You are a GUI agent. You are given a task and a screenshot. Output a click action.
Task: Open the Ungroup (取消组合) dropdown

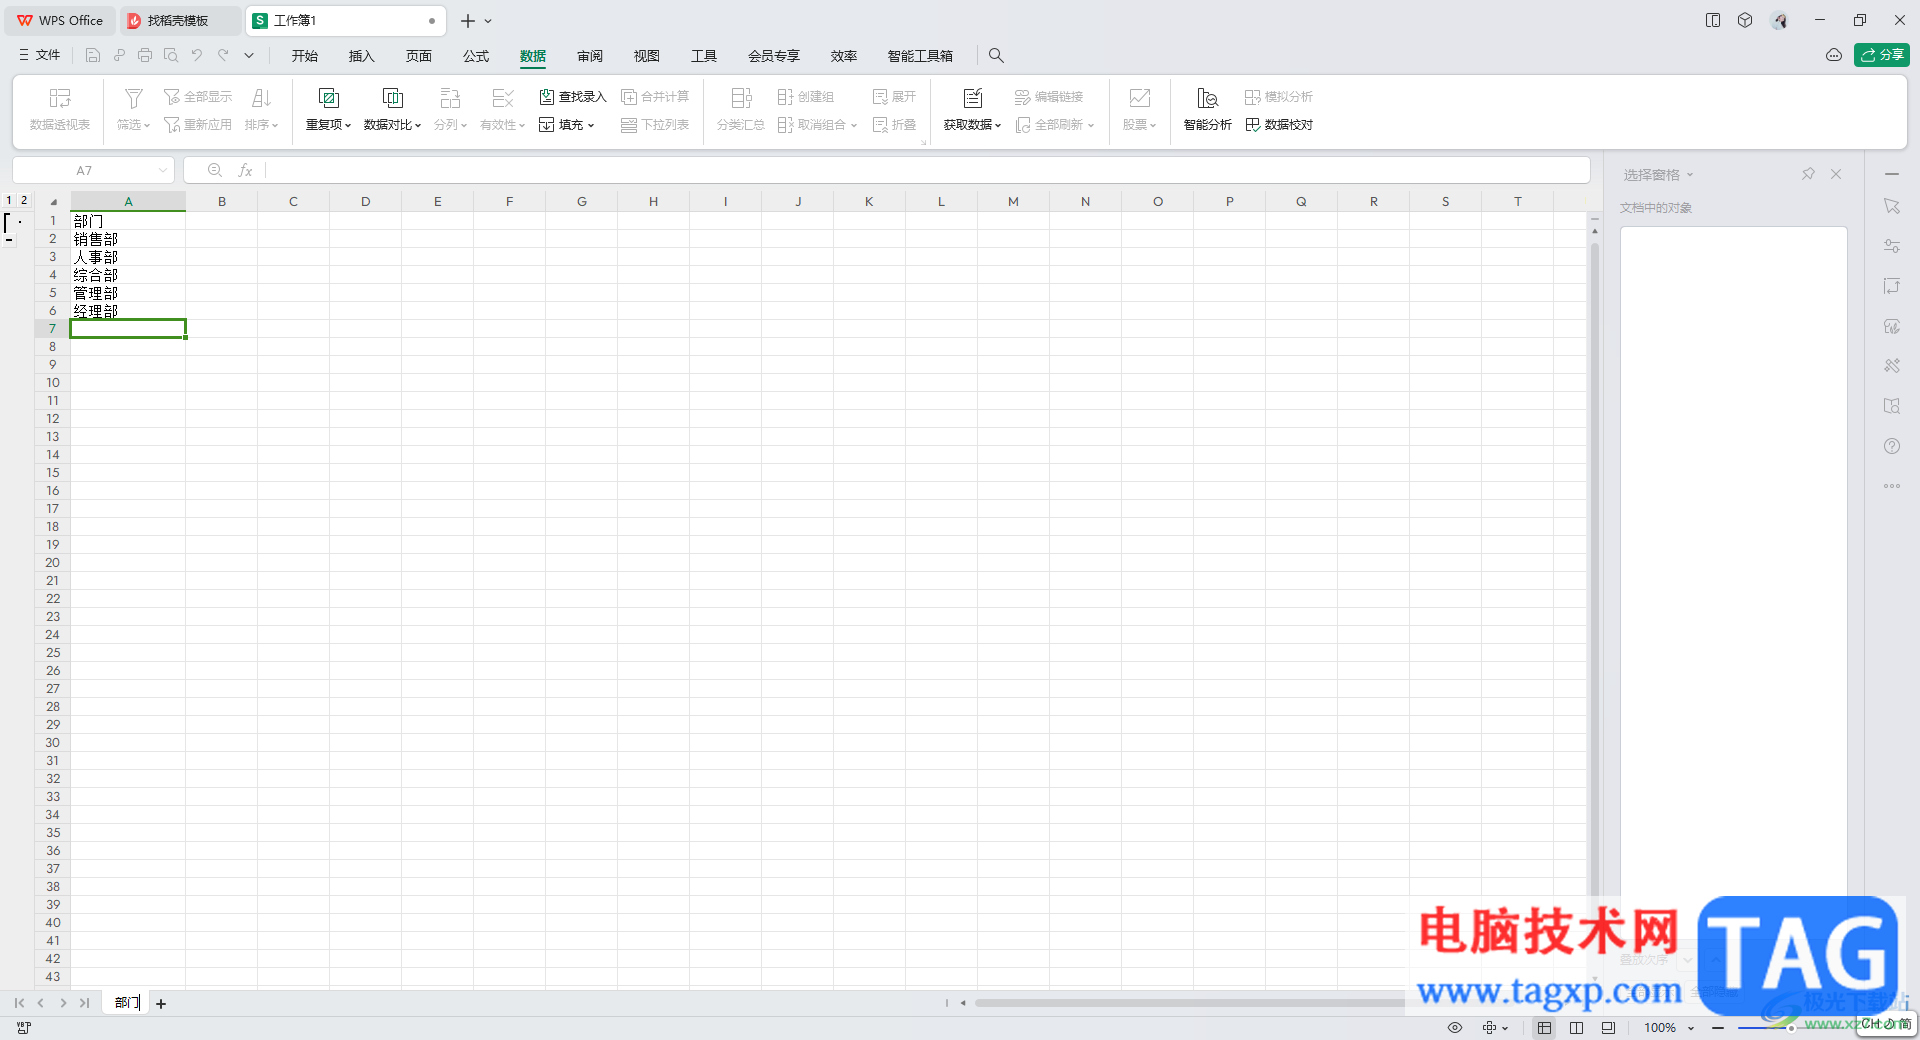tap(818, 125)
